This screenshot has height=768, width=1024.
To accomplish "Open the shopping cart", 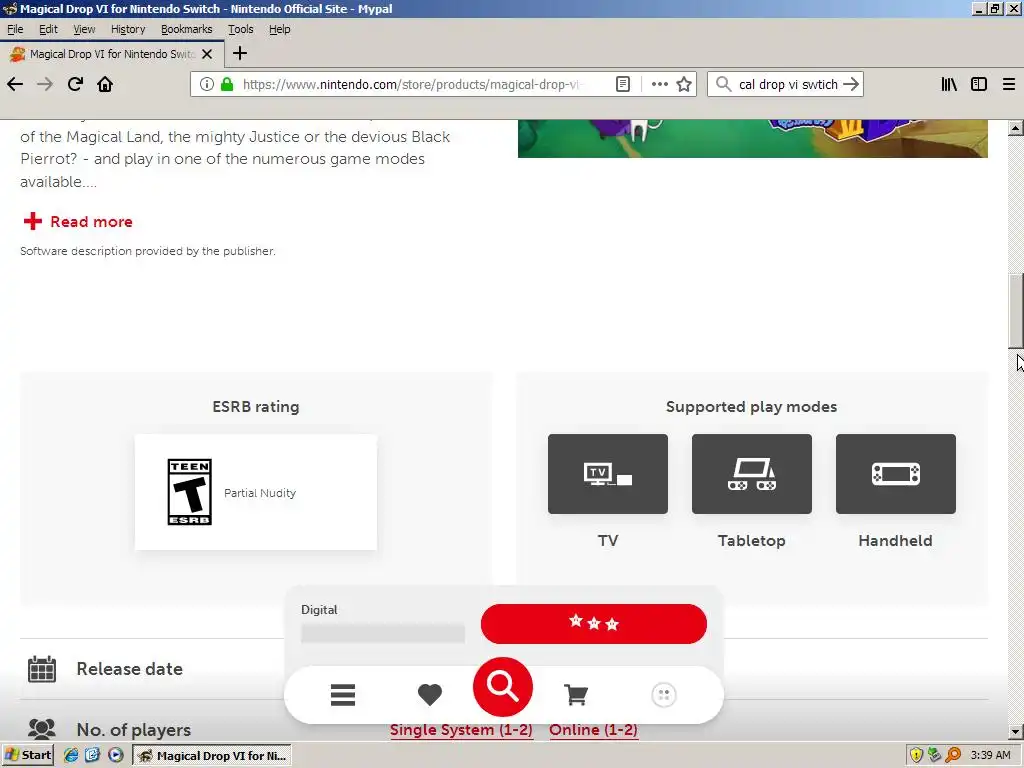I will 575,695.
